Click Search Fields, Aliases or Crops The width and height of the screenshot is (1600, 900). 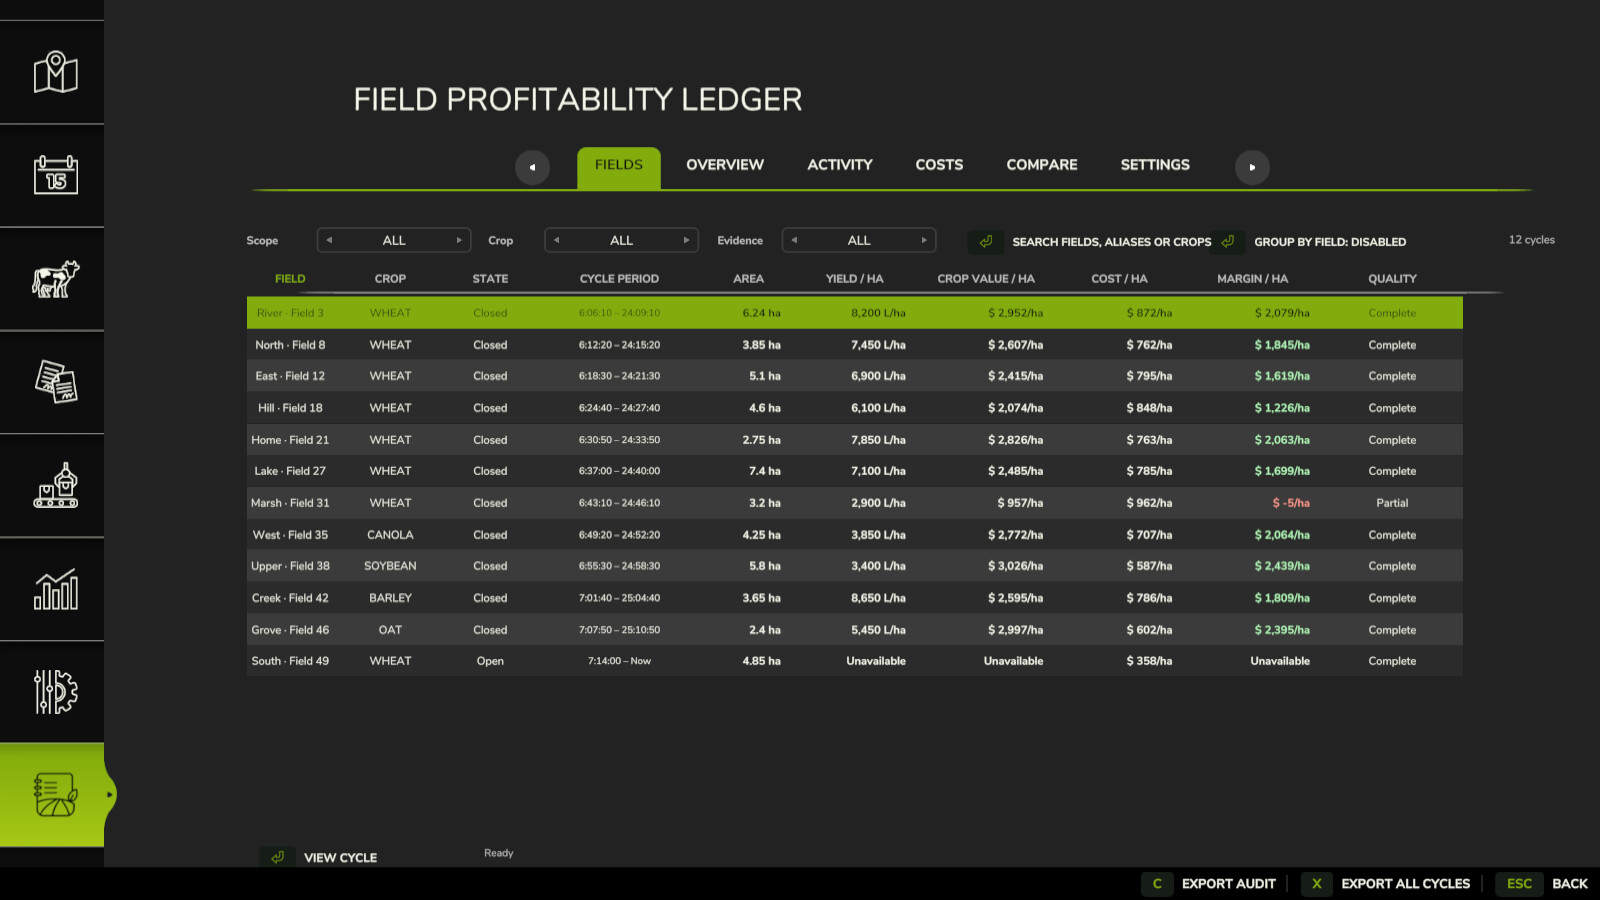pos(1111,242)
